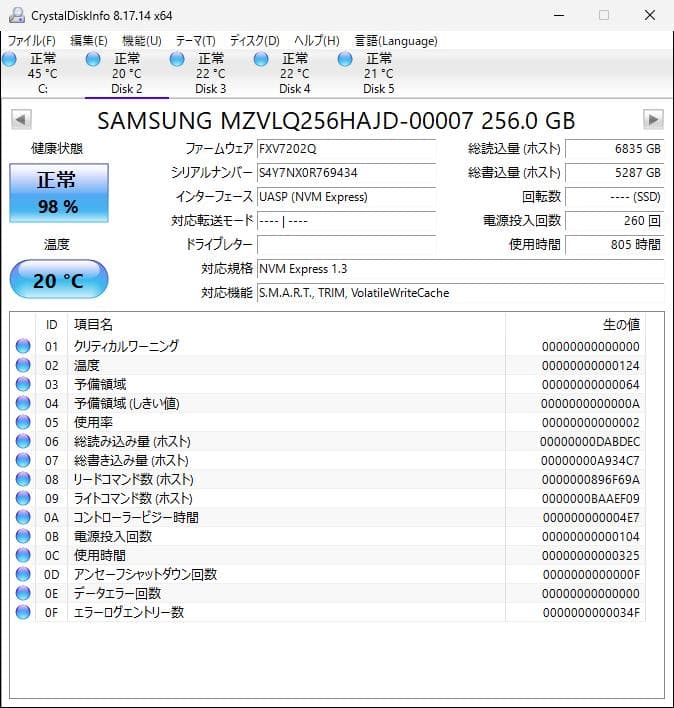The image size is (674, 708).
Task: Click raw value 00000000A934C7
Action: click(590, 461)
